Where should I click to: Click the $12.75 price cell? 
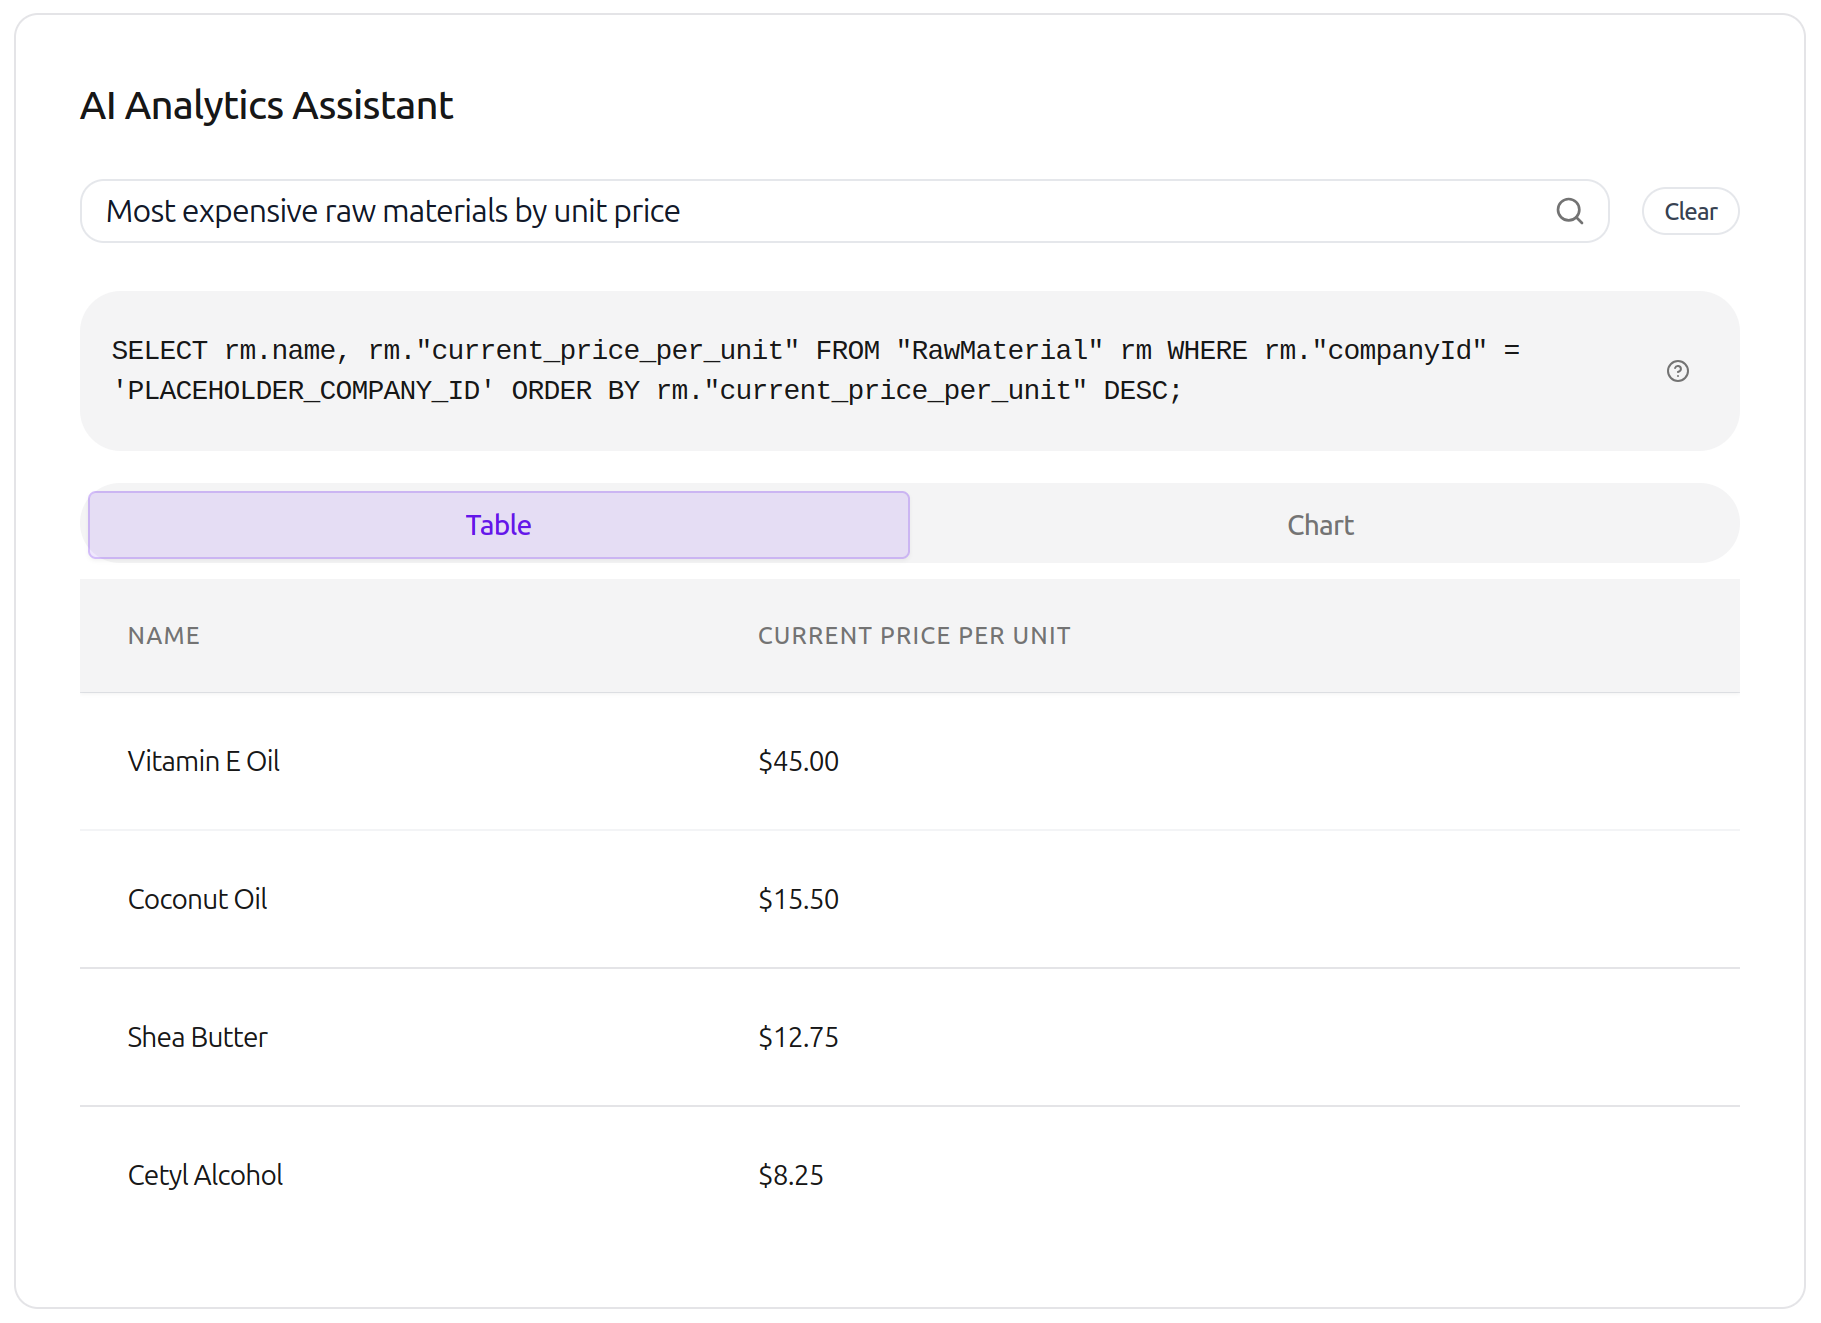(x=798, y=1038)
